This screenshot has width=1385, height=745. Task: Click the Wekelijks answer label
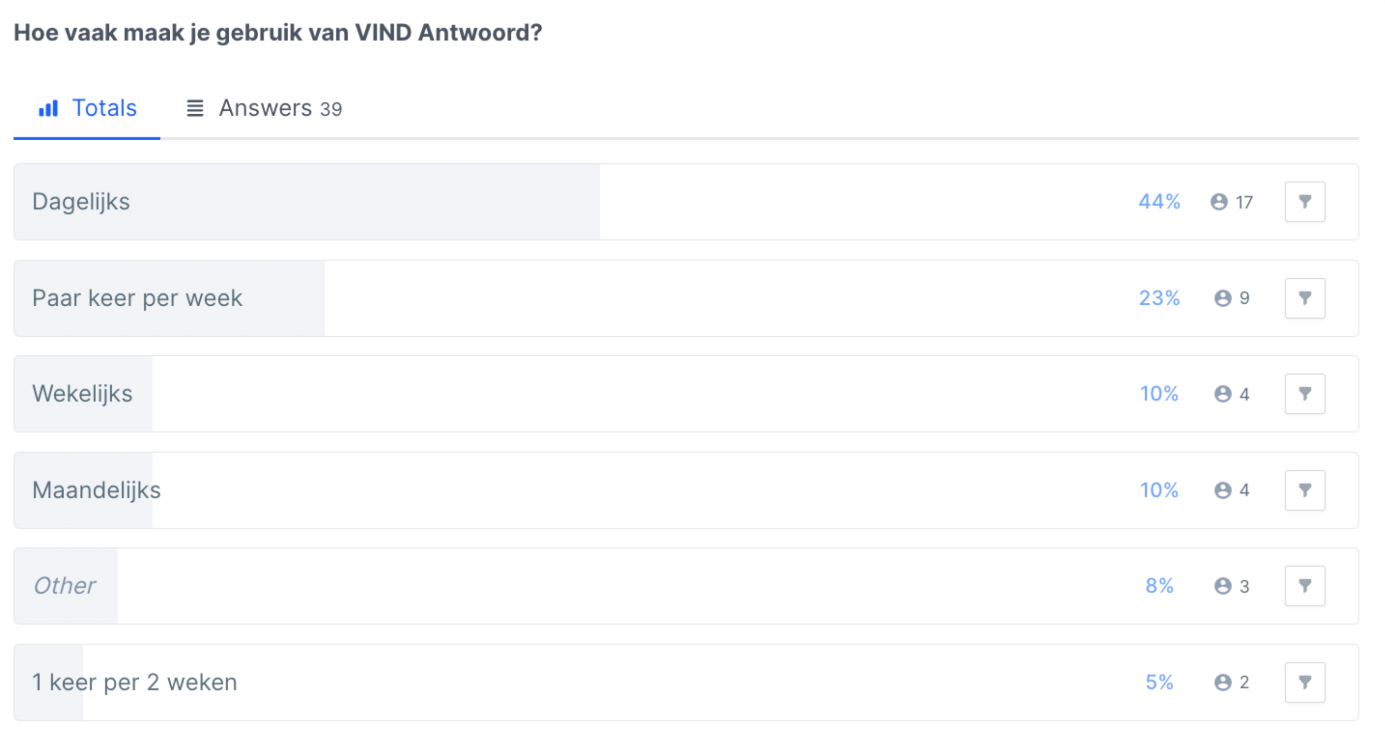82,394
